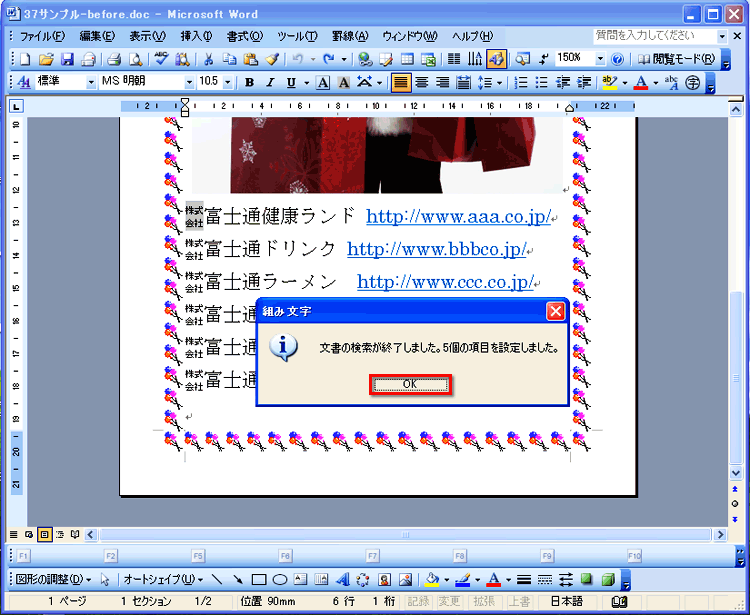The image size is (750, 615).
Task: Open the Document Map icon
Action: (x=522, y=59)
